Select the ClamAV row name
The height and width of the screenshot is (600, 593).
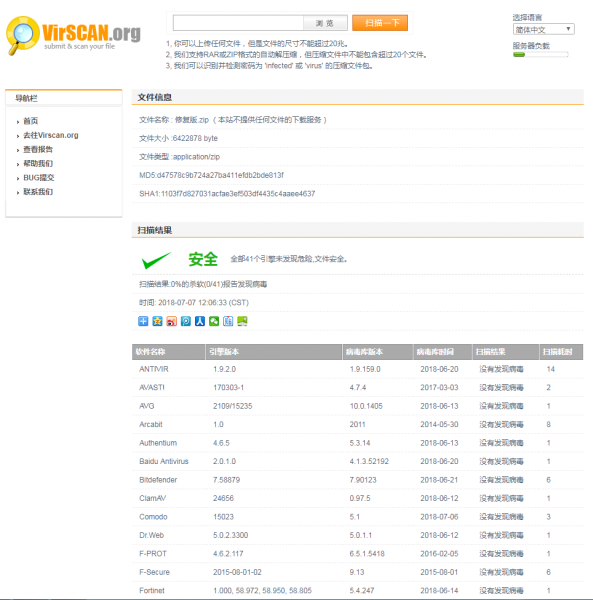(153, 498)
